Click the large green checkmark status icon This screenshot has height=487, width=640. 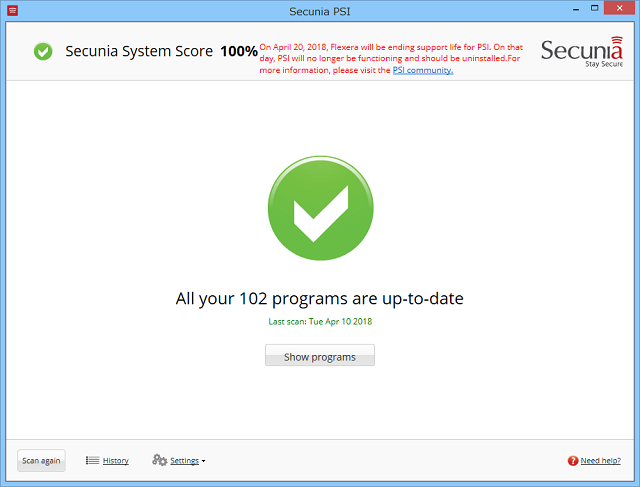point(320,208)
